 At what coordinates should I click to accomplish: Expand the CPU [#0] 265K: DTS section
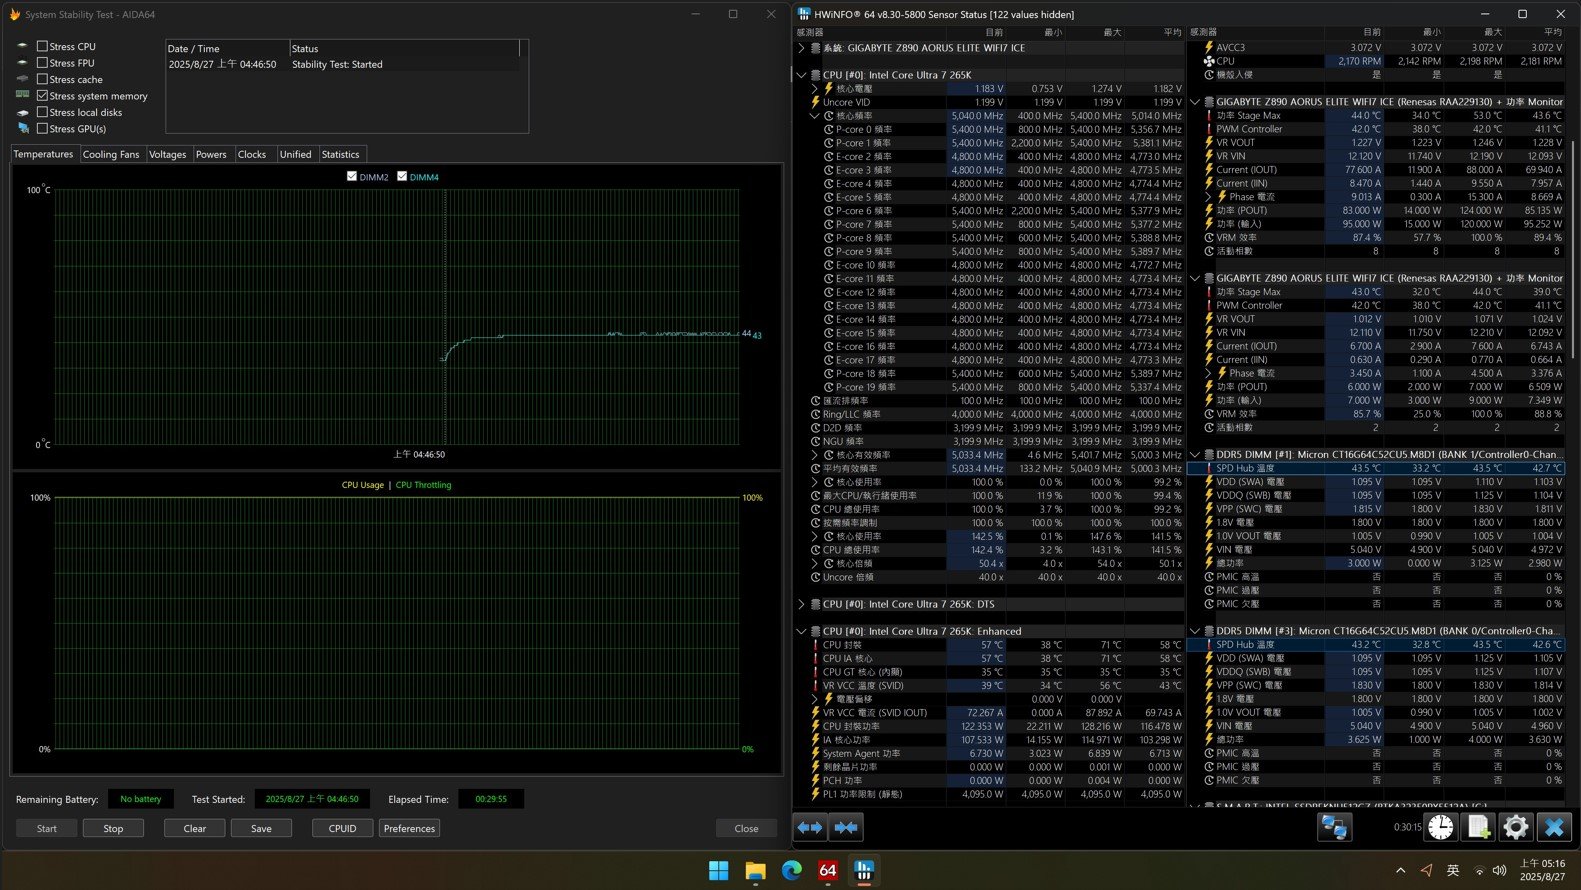tap(801, 604)
